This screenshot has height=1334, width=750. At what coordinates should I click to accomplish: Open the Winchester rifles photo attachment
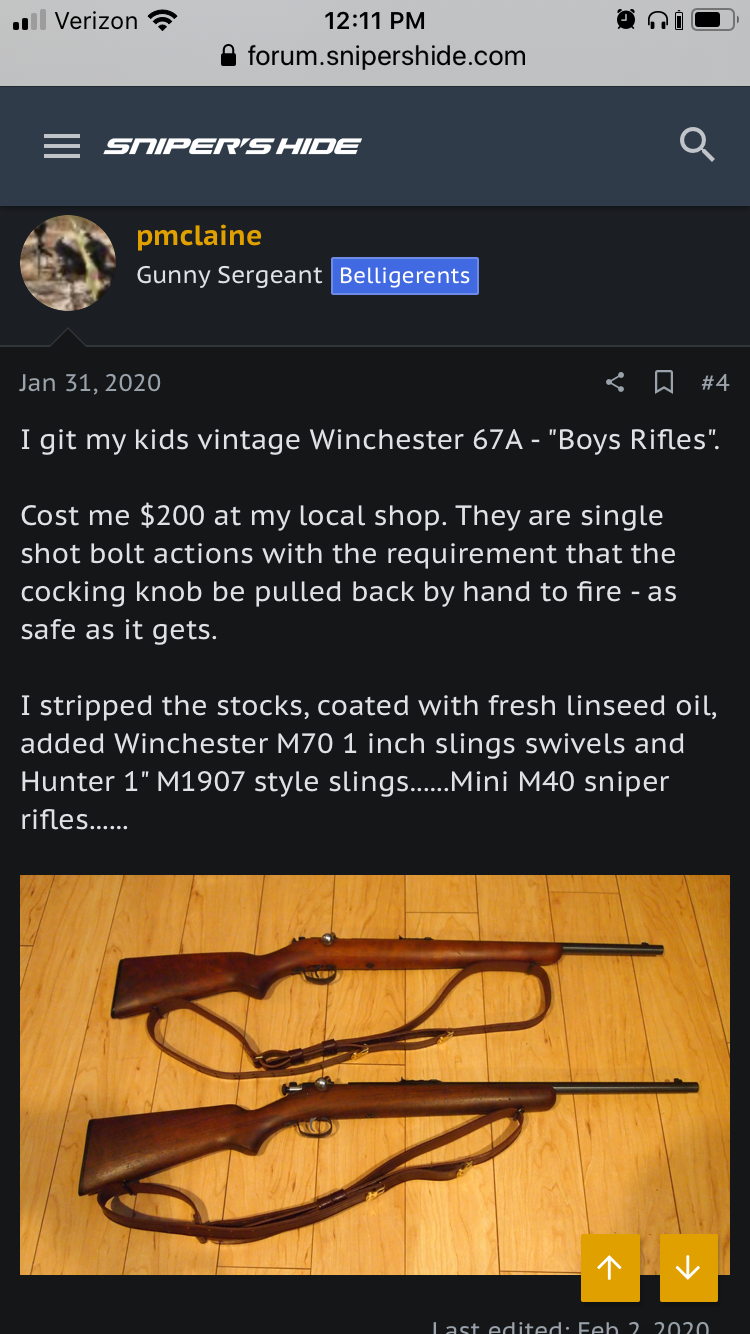click(375, 1074)
